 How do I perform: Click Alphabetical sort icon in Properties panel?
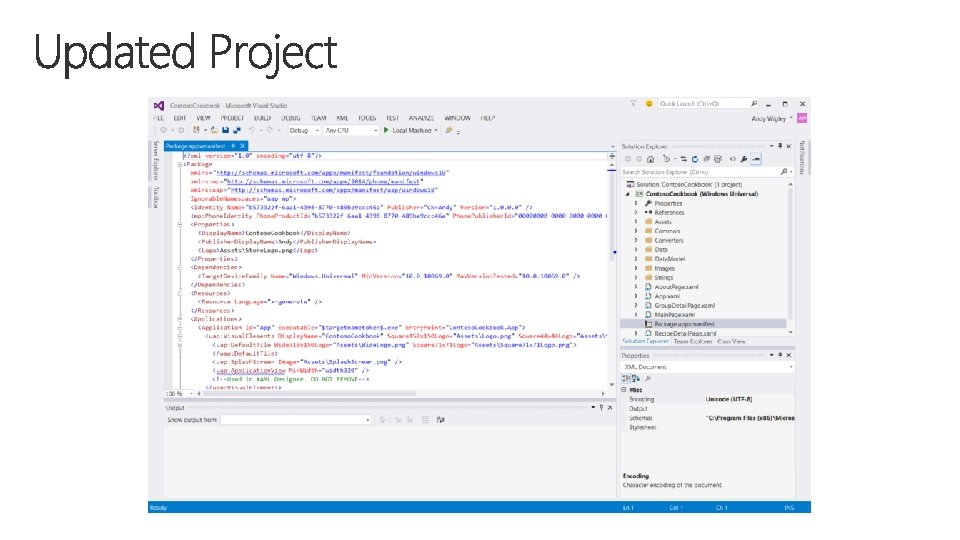point(636,378)
